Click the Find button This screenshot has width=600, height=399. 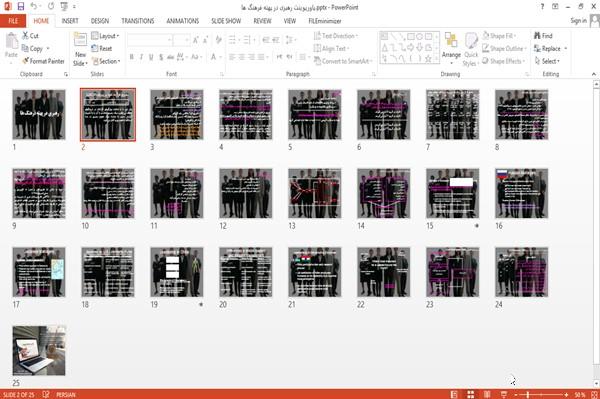click(x=543, y=36)
